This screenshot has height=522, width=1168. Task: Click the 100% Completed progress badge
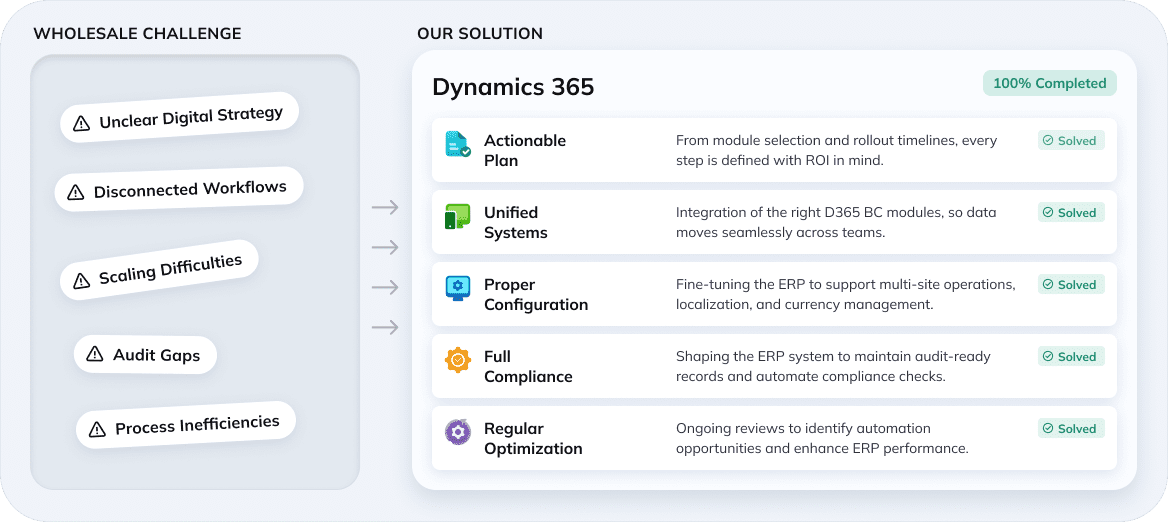coord(1049,83)
